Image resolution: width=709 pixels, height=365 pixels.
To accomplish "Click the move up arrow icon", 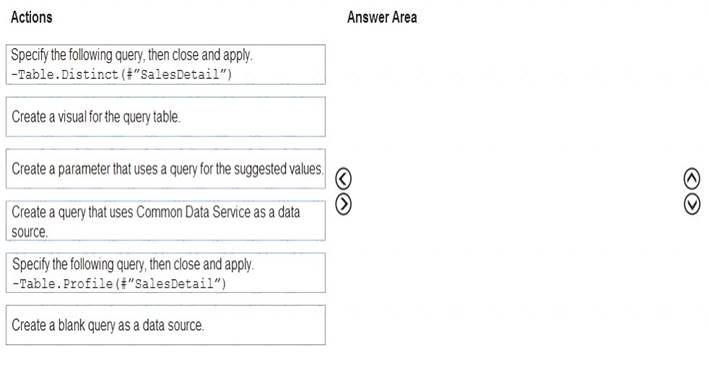I will click(x=692, y=179).
